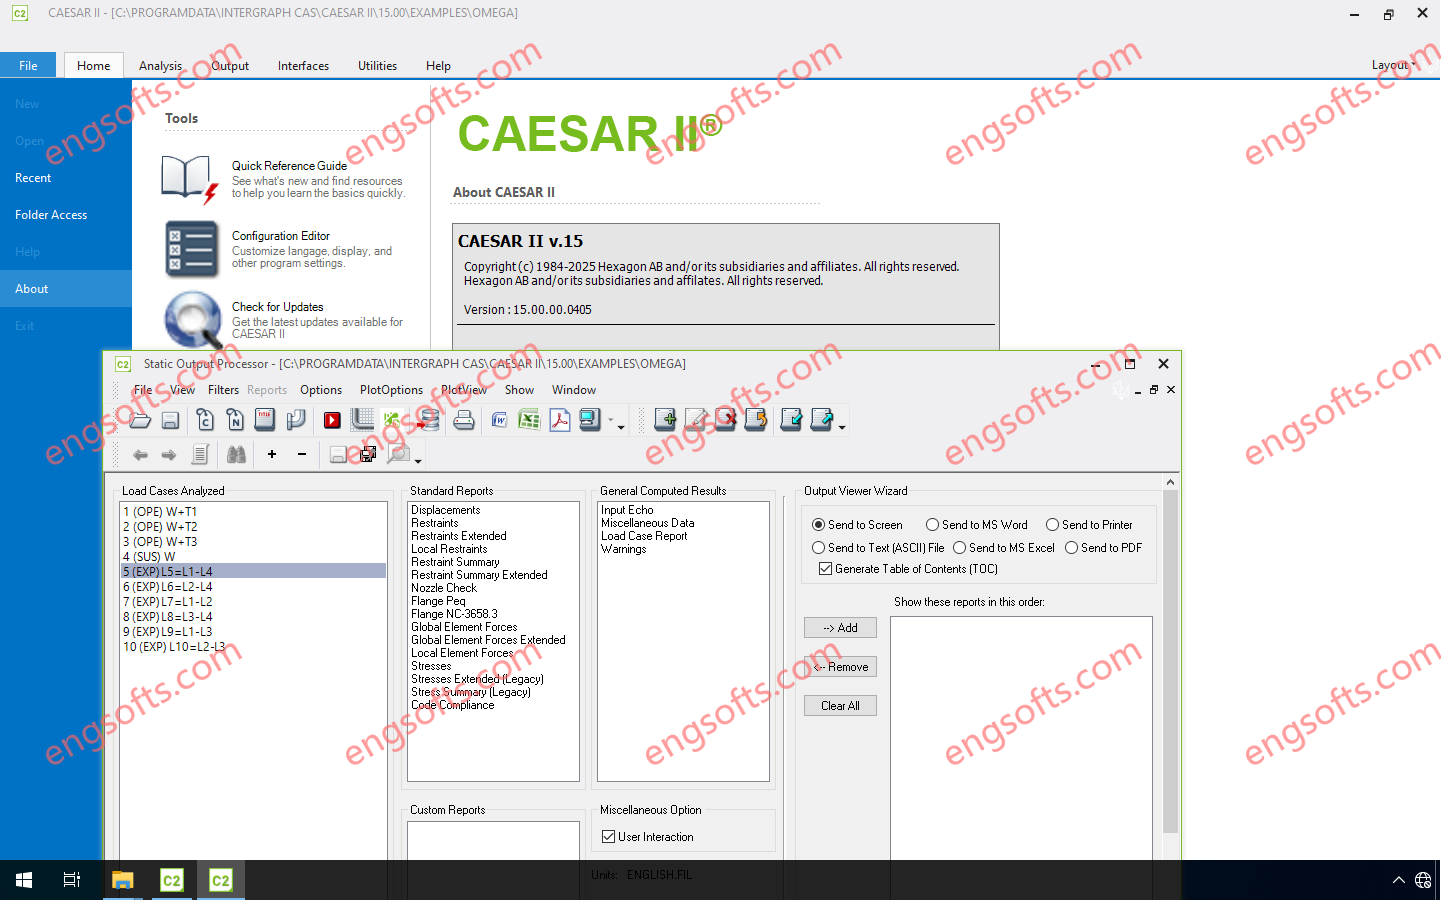Screen dimensions: 1441x901
Task: Toggle the User Interaction checkbox
Action: [x=609, y=837]
